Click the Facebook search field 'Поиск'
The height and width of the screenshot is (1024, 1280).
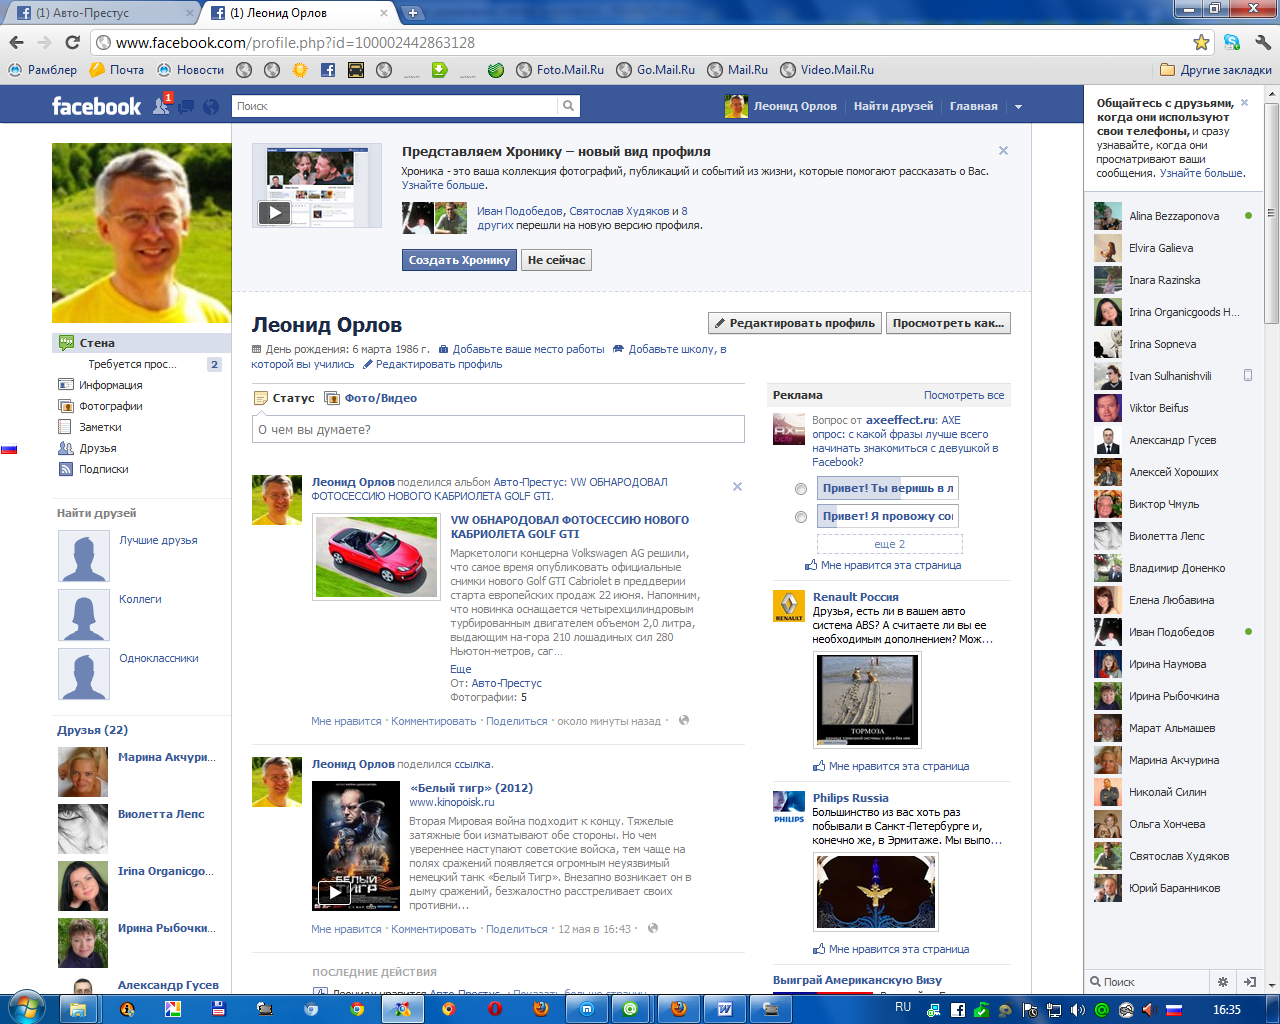[x=394, y=106]
